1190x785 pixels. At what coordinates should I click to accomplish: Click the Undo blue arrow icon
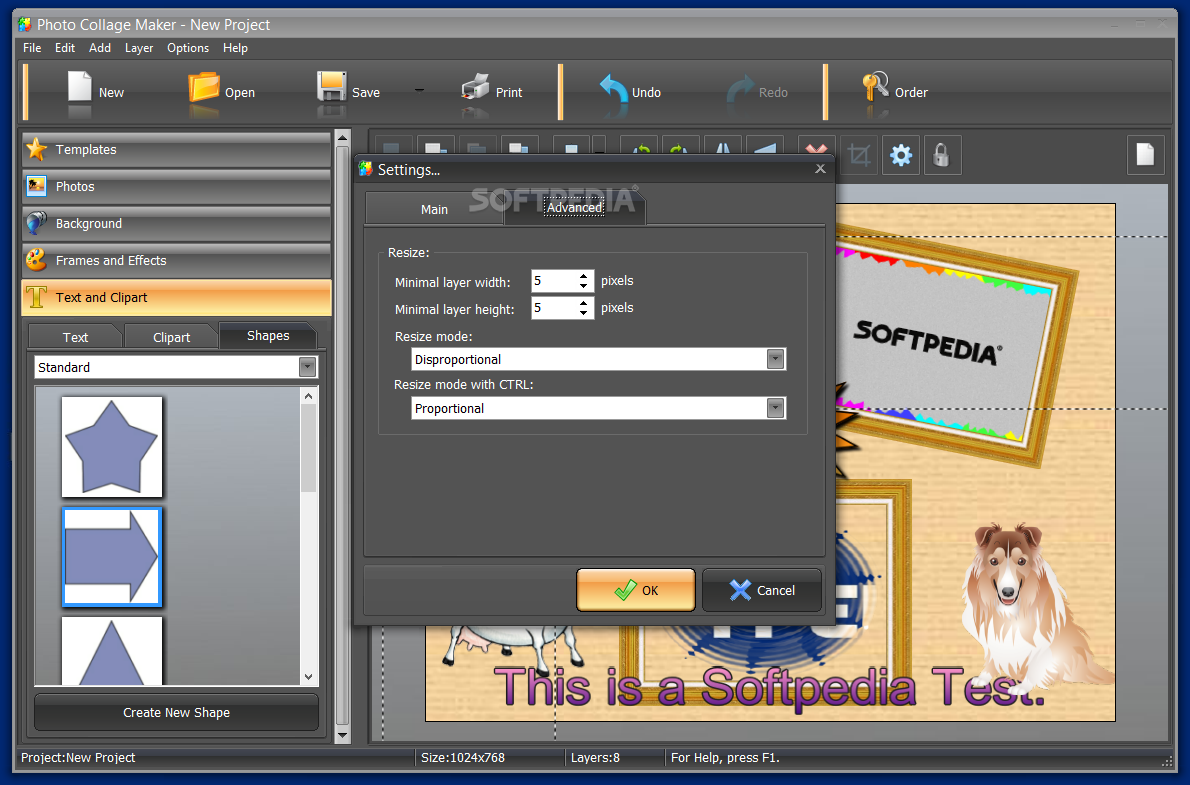(613, 88)
